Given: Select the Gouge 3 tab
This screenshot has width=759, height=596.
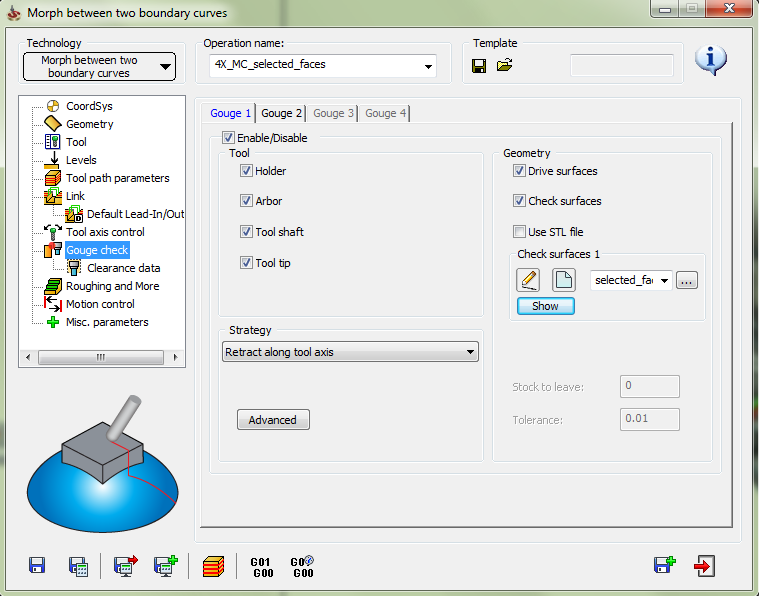Looking at the screenshot, I should coord(333,113).
